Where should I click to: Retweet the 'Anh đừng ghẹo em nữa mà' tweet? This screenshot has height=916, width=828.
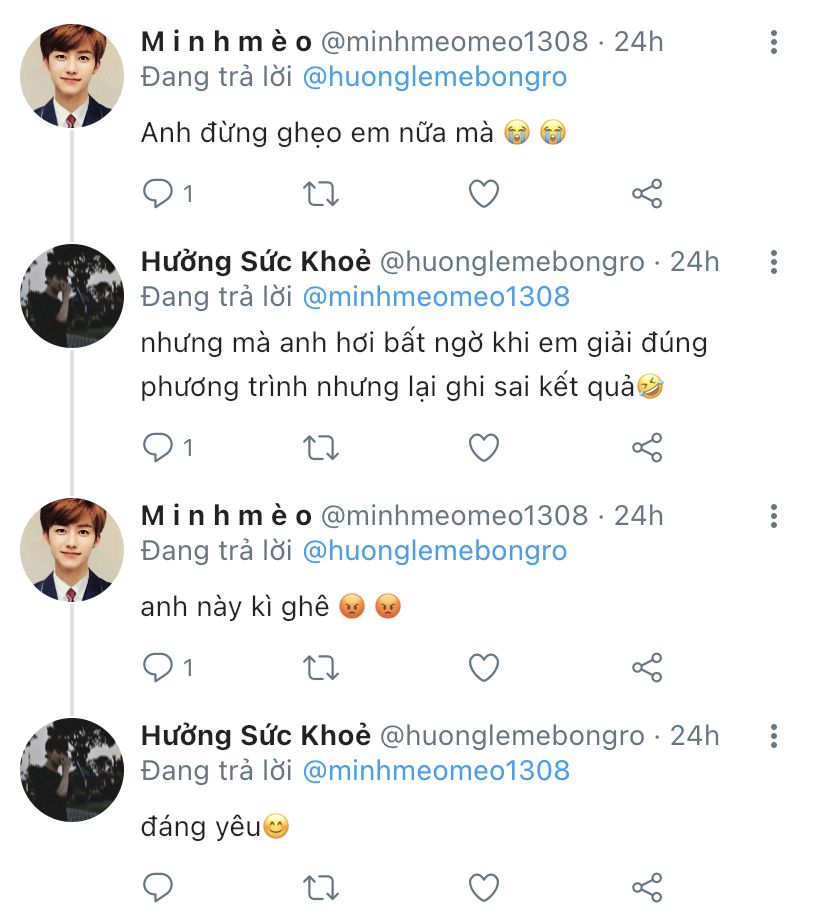[320, 193]
